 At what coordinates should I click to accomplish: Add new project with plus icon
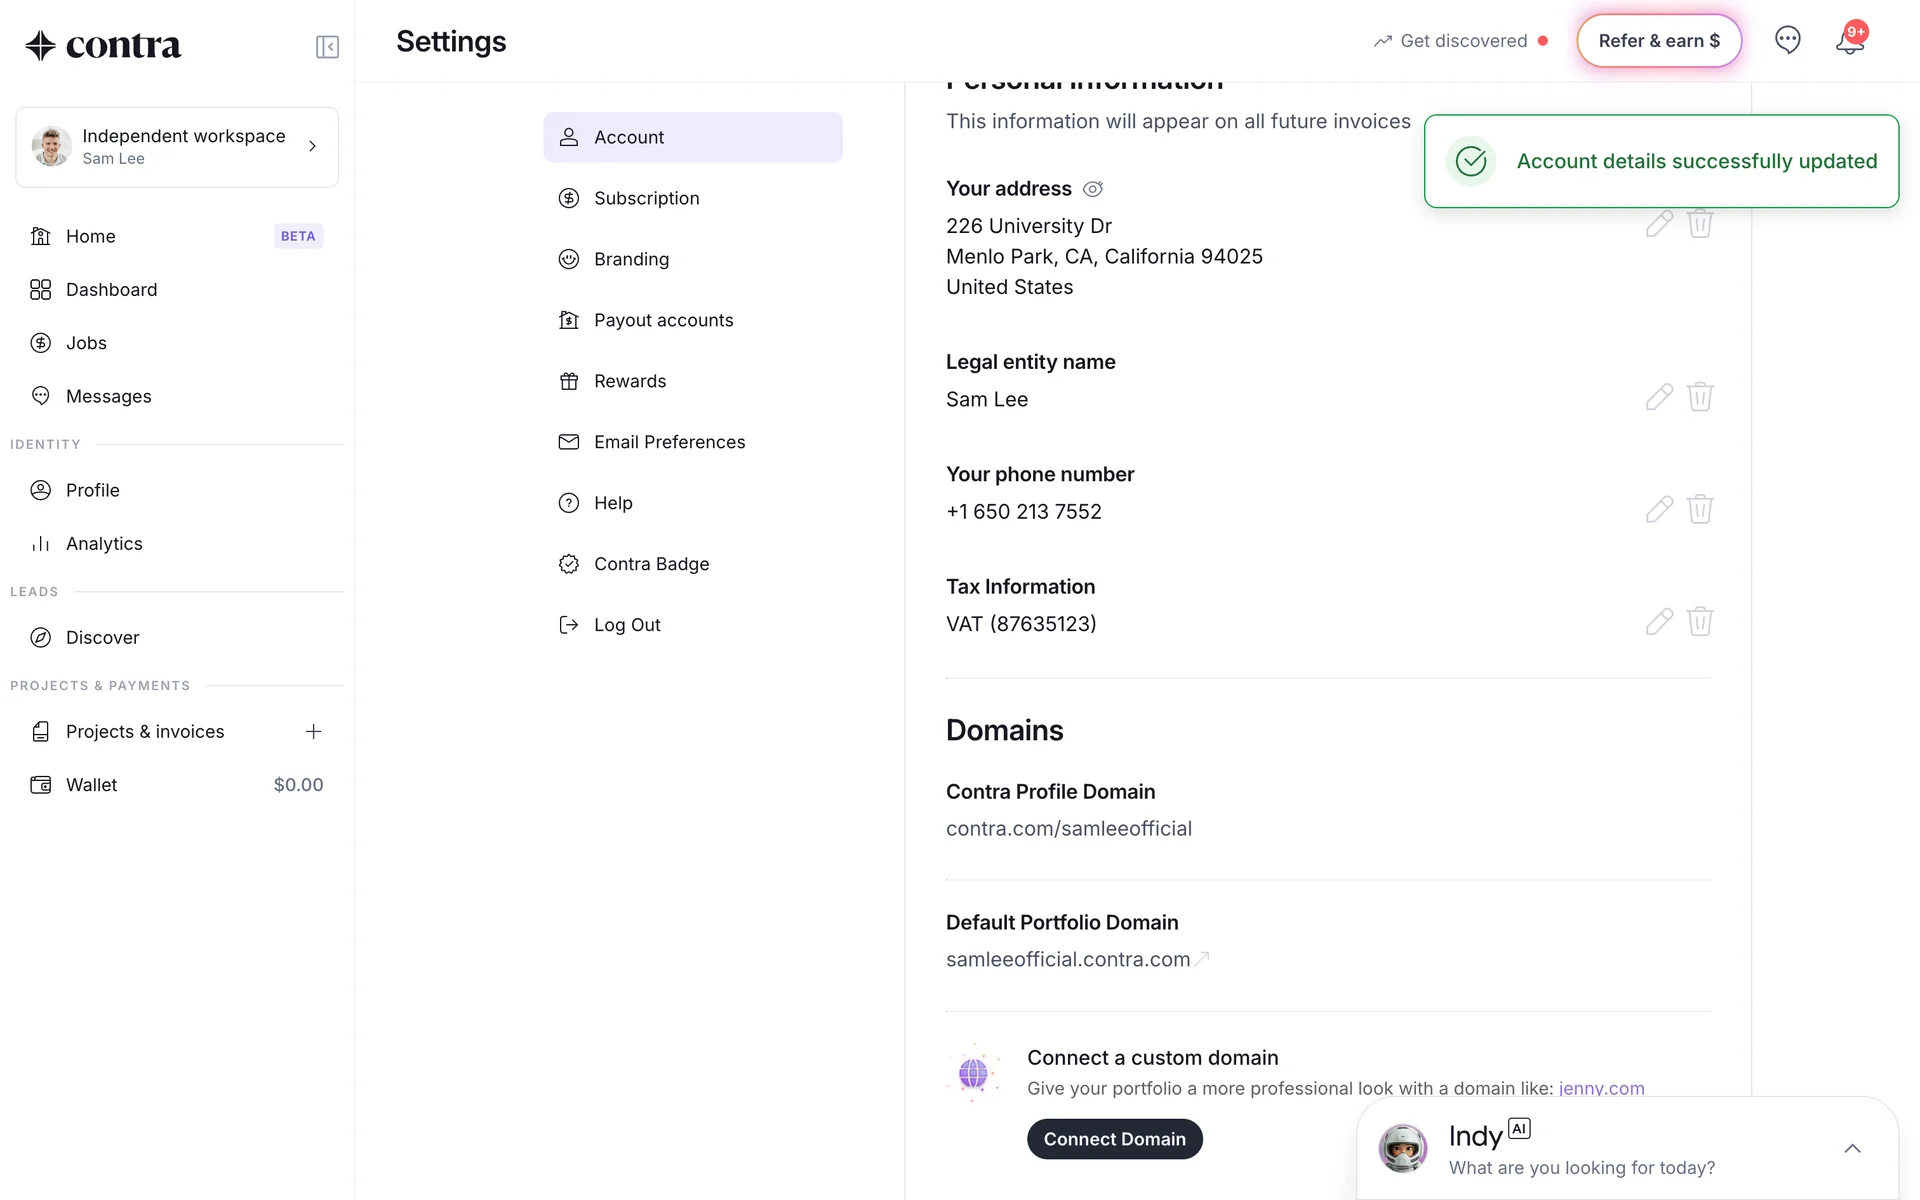313,732
